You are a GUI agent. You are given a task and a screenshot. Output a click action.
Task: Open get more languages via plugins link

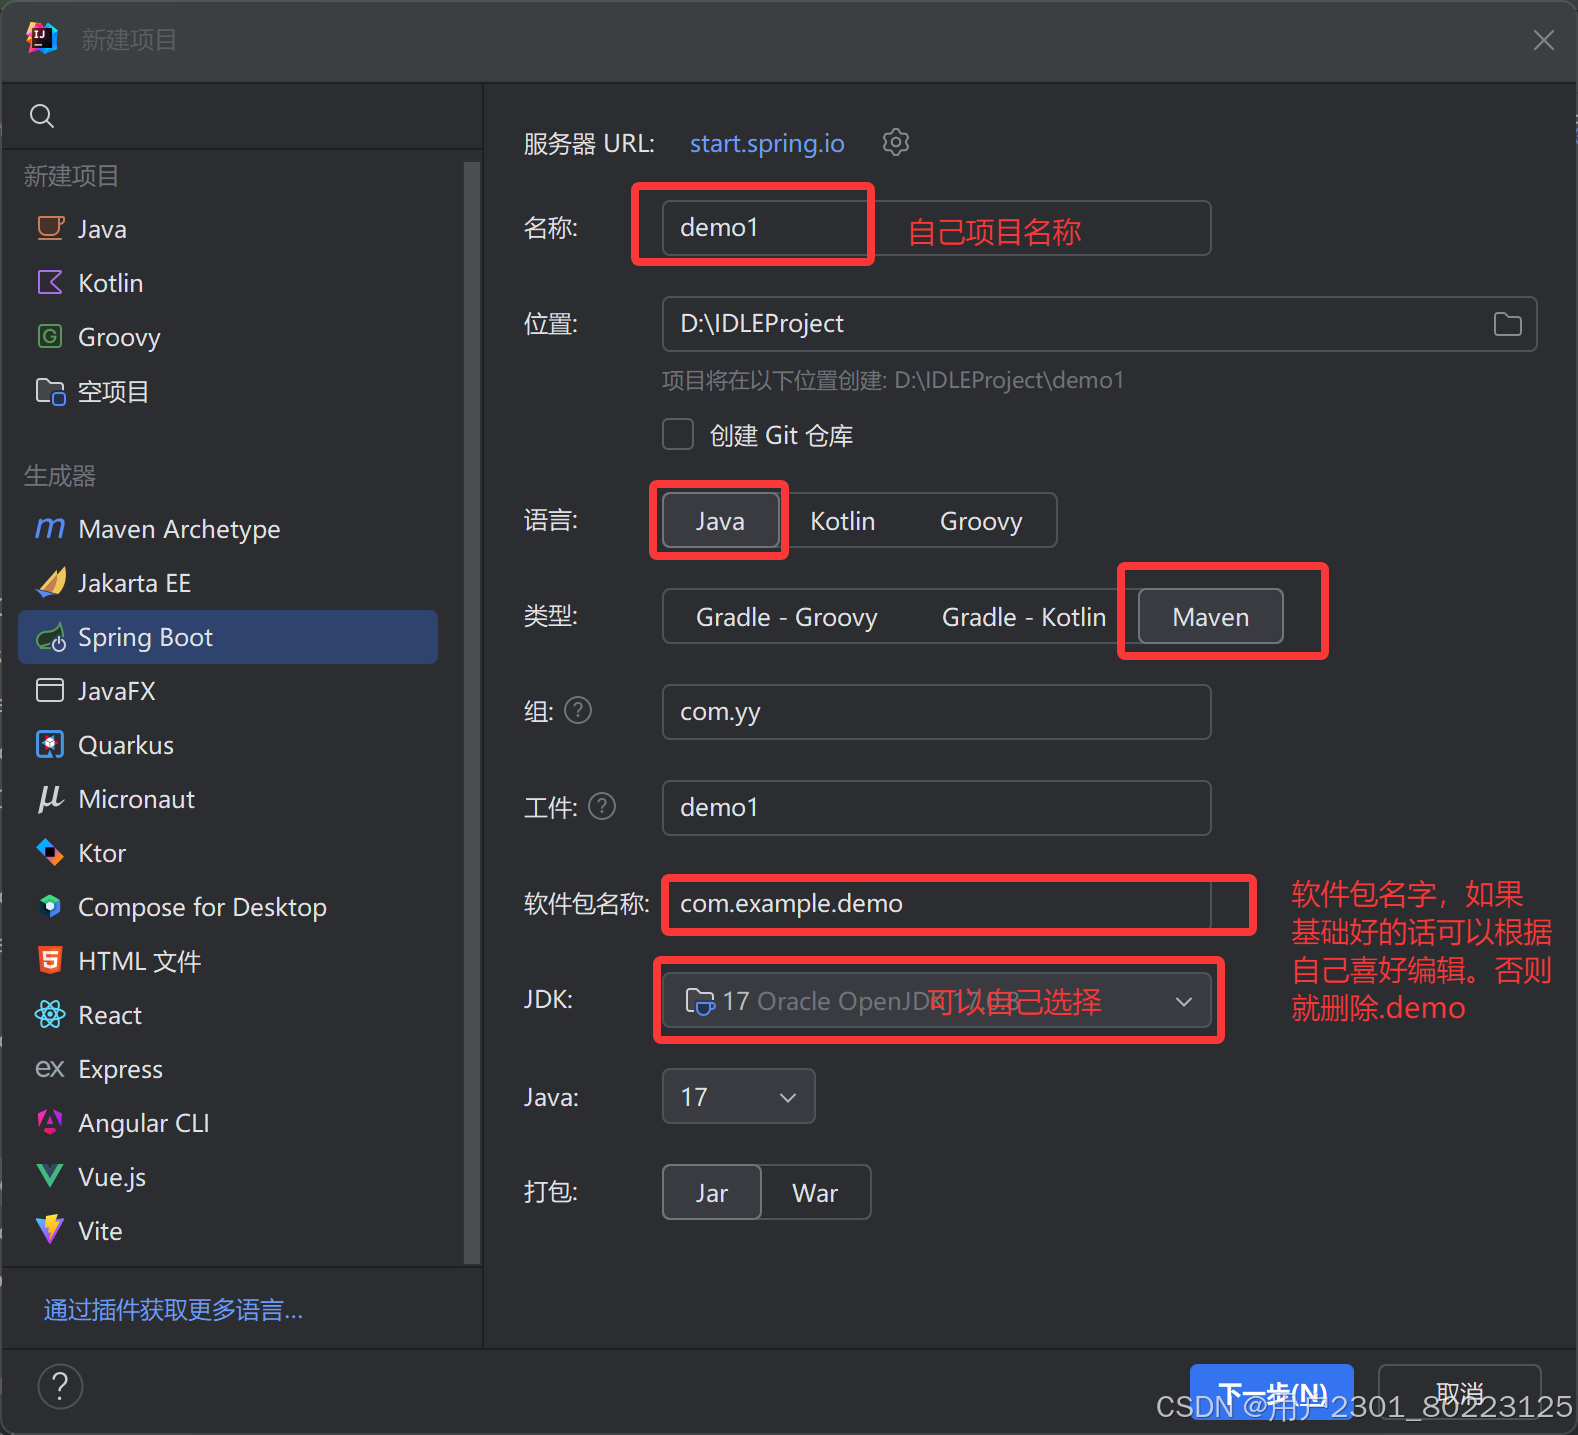(173, 1310)
